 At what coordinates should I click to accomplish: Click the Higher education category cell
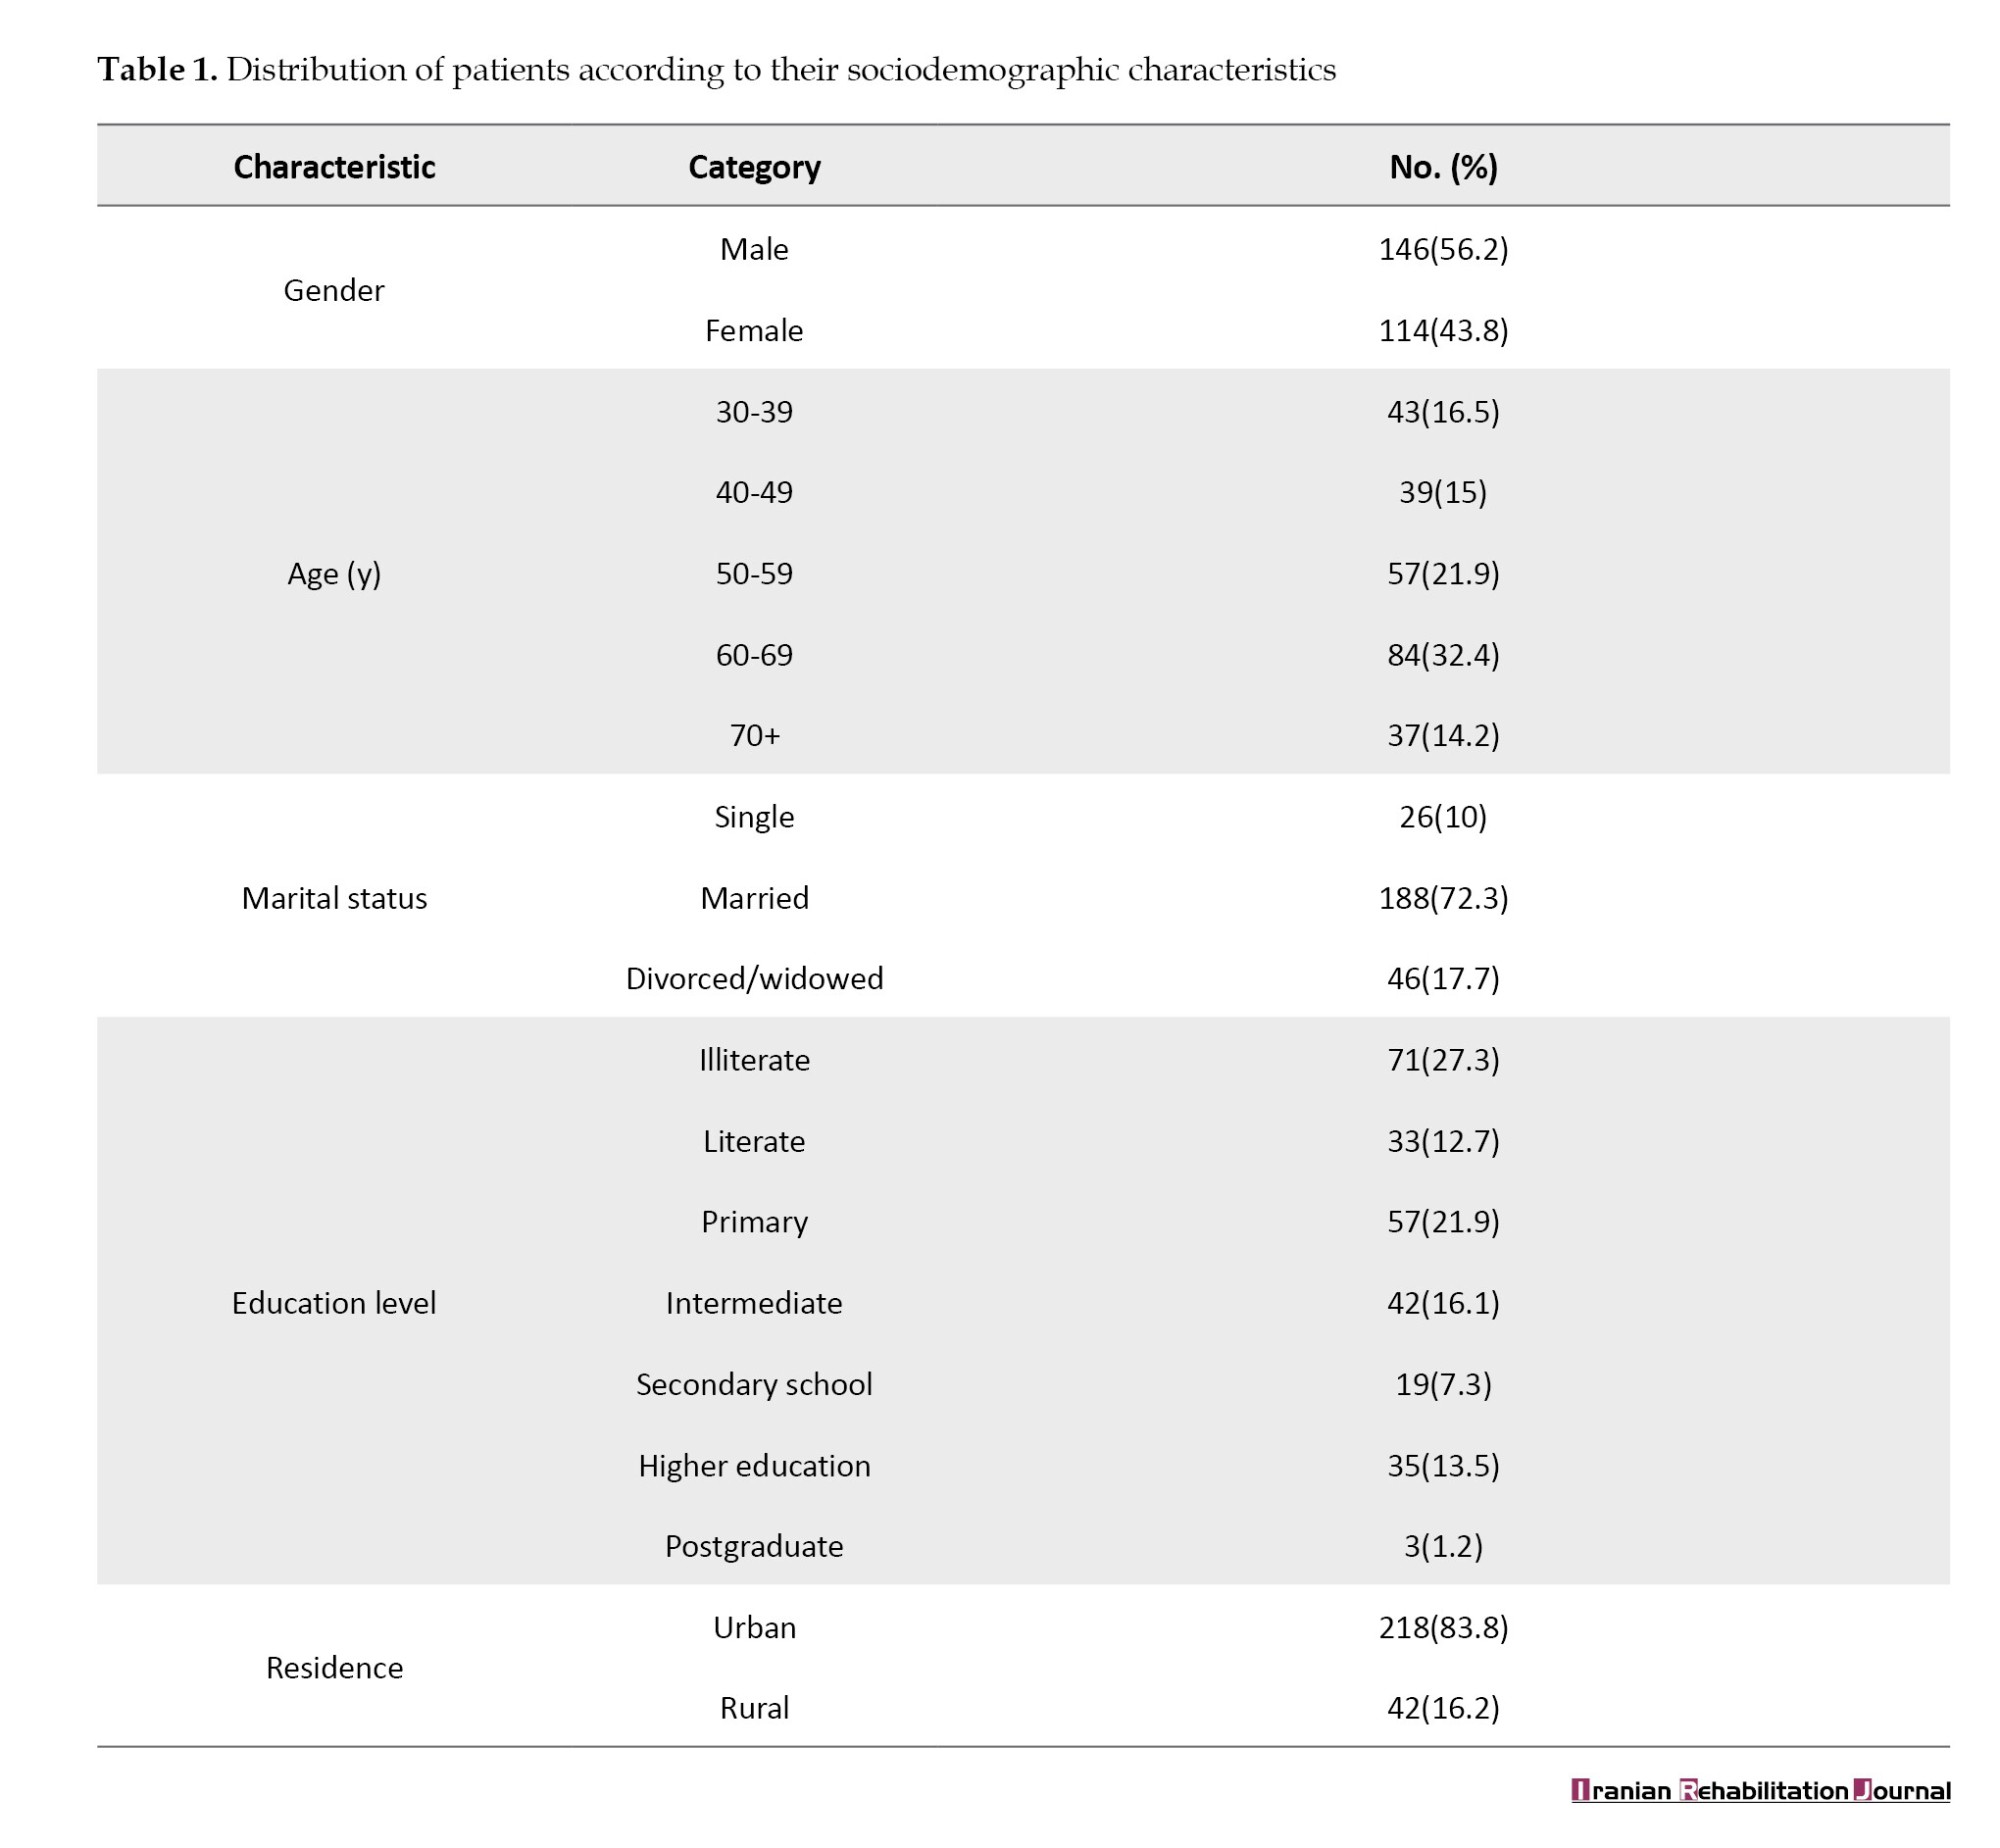tap(754, 1465)
